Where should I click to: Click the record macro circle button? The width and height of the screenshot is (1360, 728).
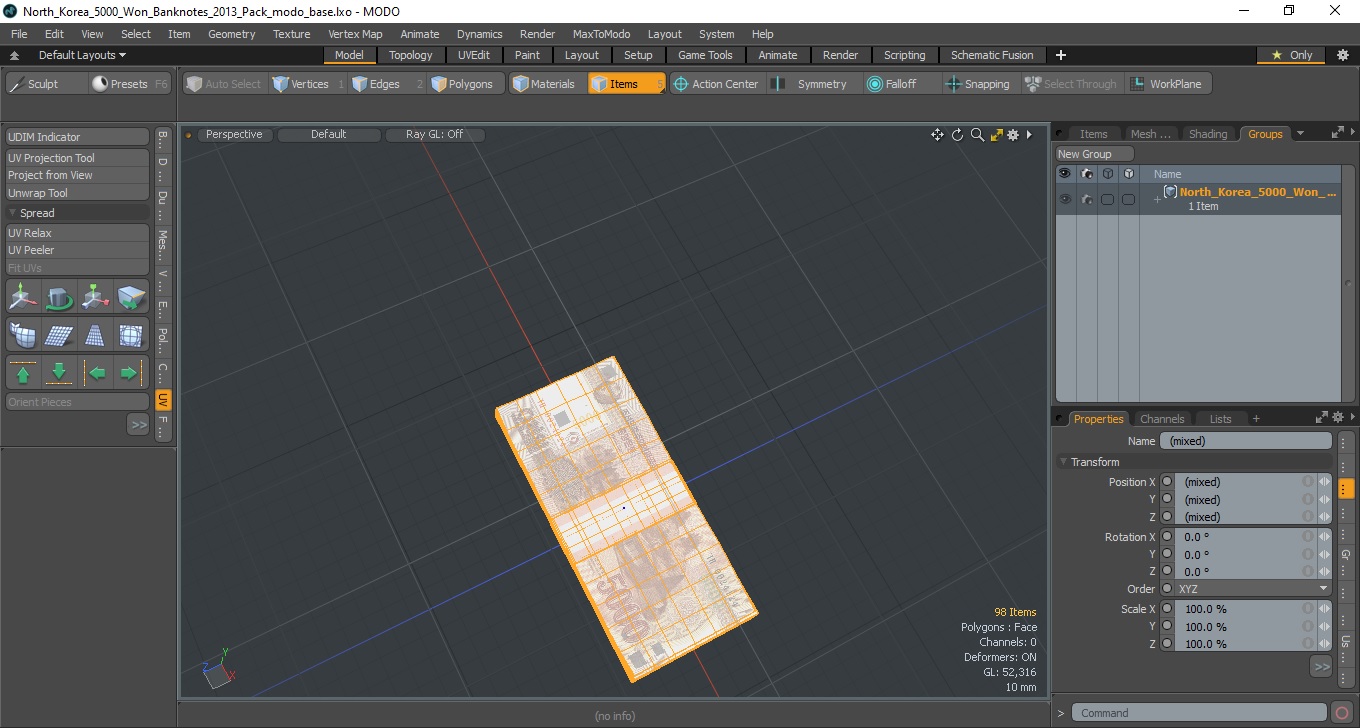(x=1342, y=713)
